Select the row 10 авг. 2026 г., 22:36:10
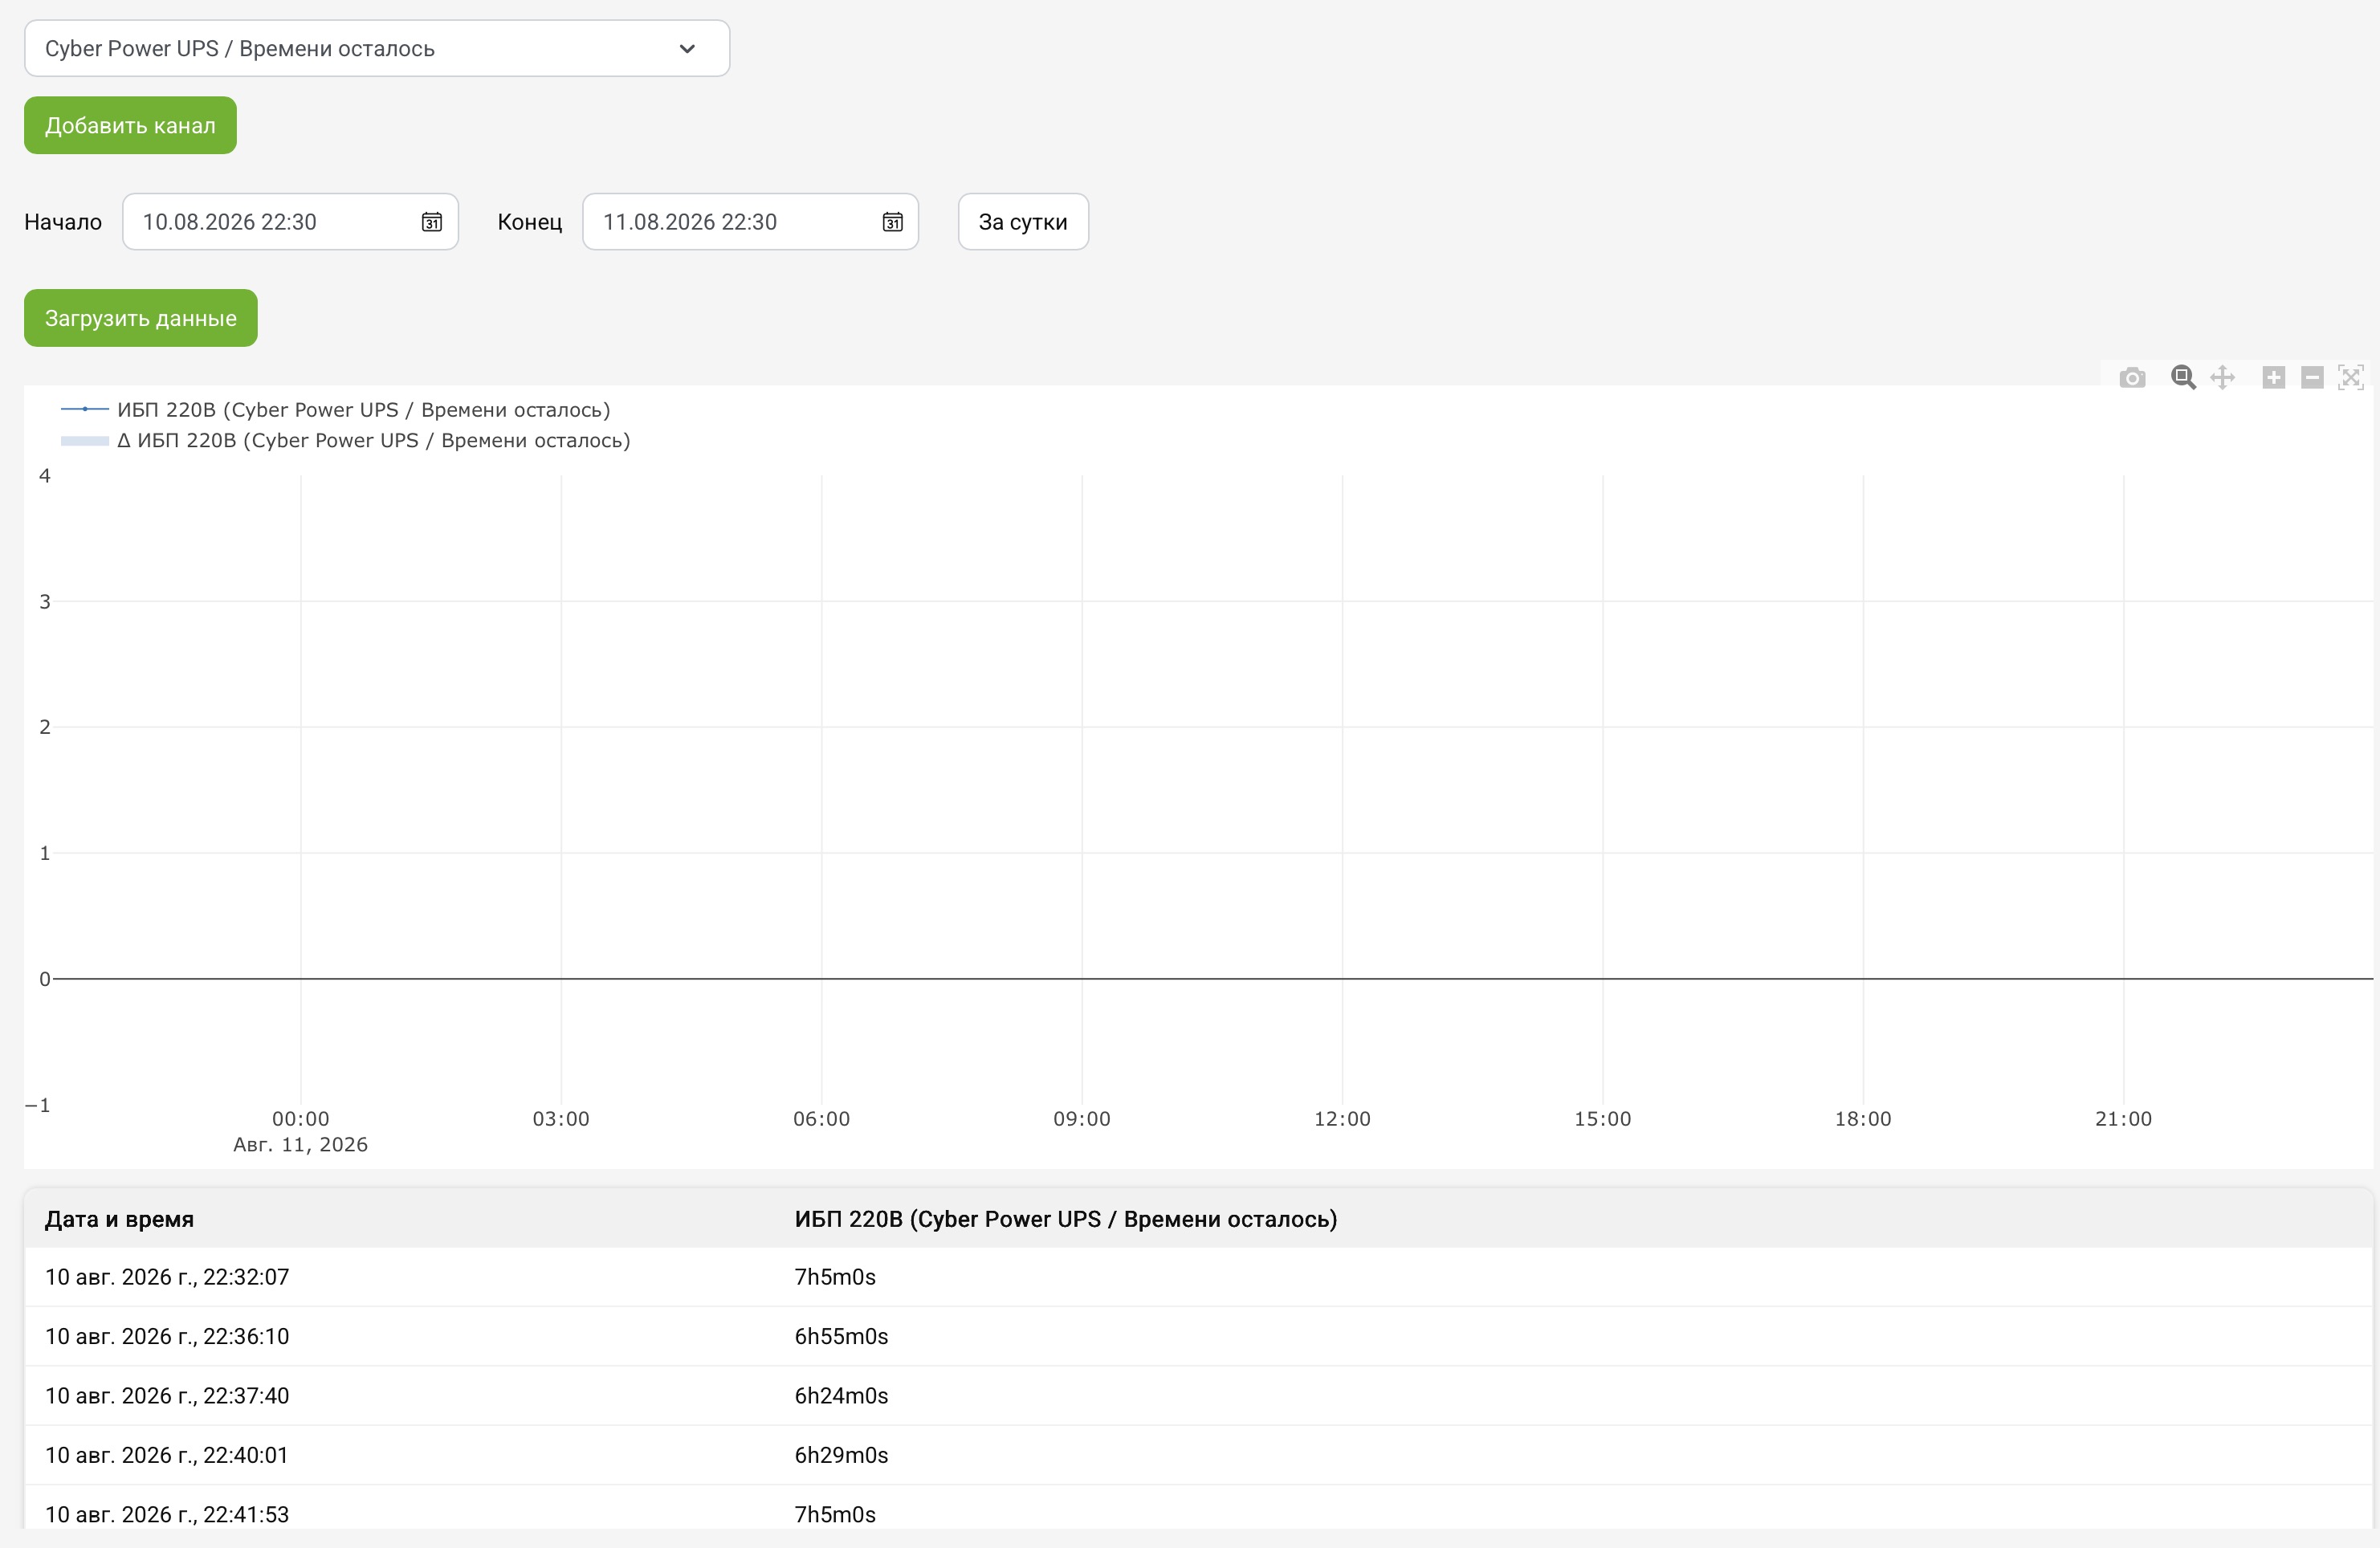This screenshot has width=2380, height=1548. [x=1198, y=1336]
